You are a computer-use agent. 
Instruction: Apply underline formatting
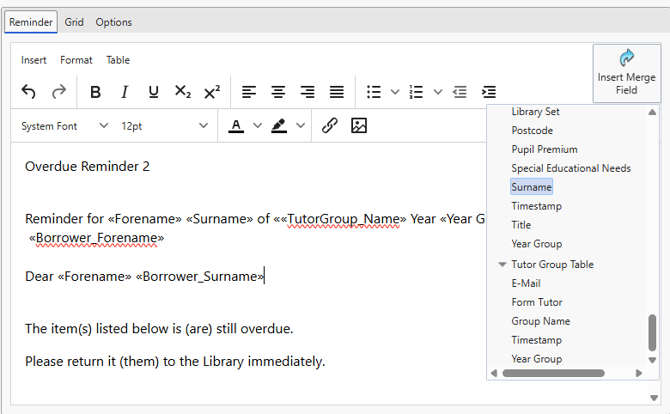[x=153, y=92]
